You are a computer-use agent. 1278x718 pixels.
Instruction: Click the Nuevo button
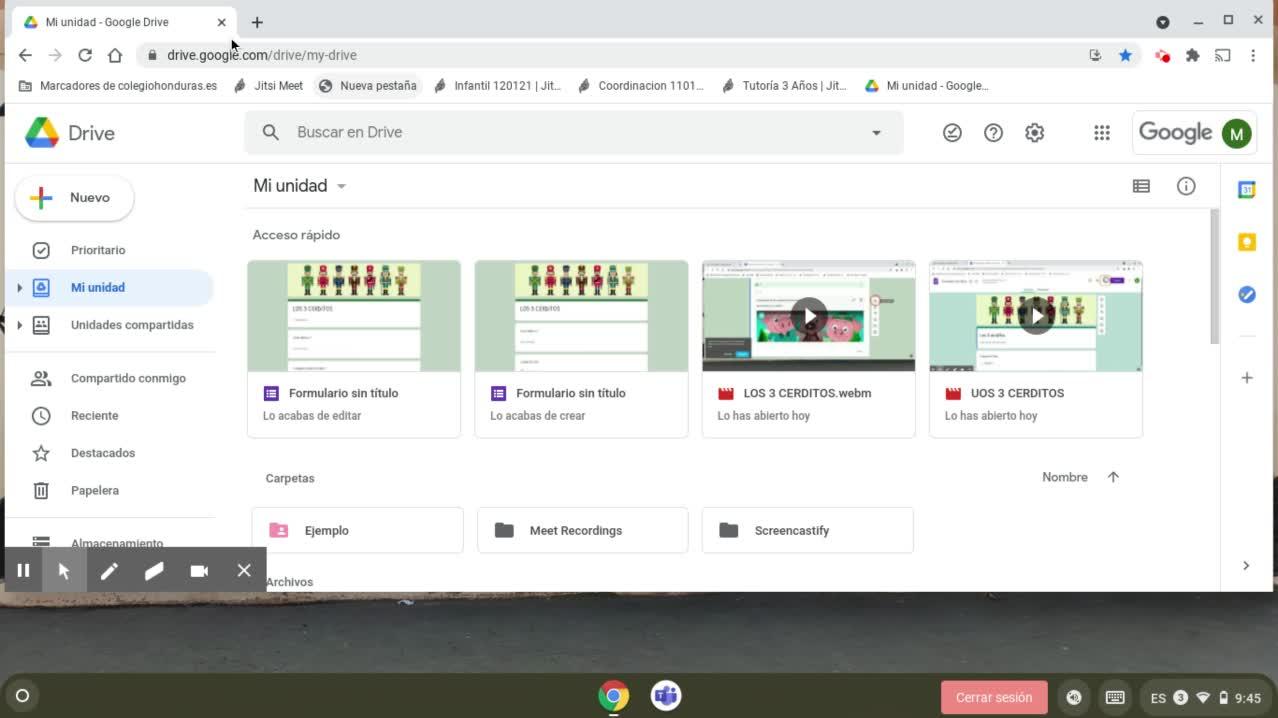point(74,198)
